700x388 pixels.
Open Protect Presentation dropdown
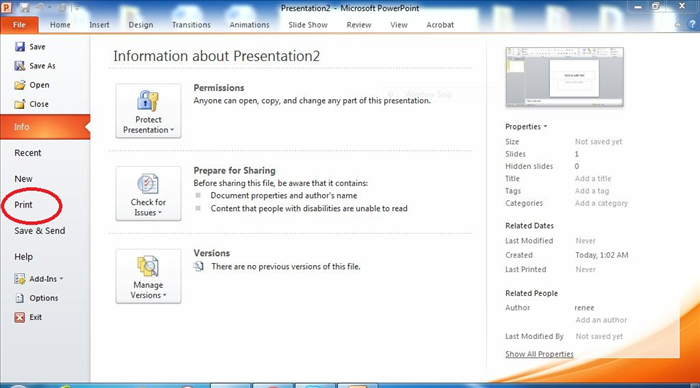click(x=148, y=111)
